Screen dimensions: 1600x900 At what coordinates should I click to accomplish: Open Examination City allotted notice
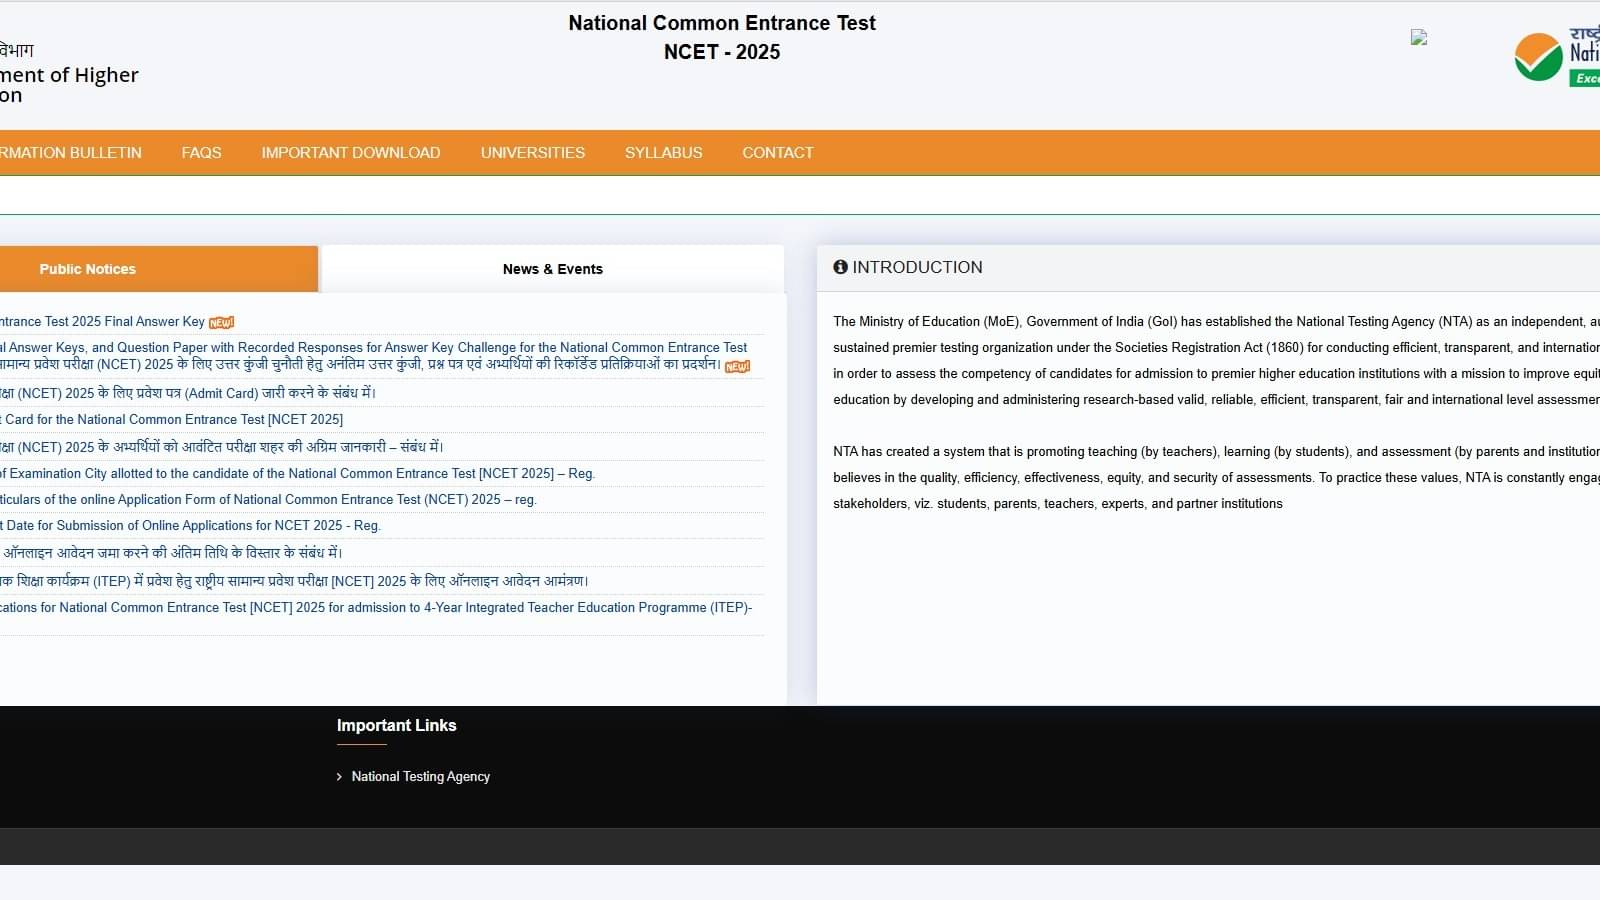[297, 474]
